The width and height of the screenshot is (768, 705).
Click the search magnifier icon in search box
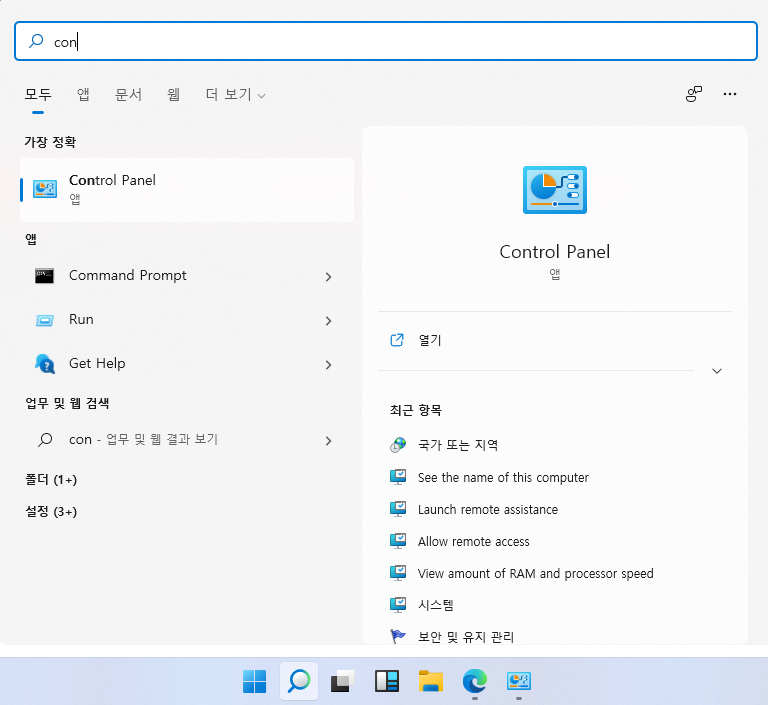[36, 41]
